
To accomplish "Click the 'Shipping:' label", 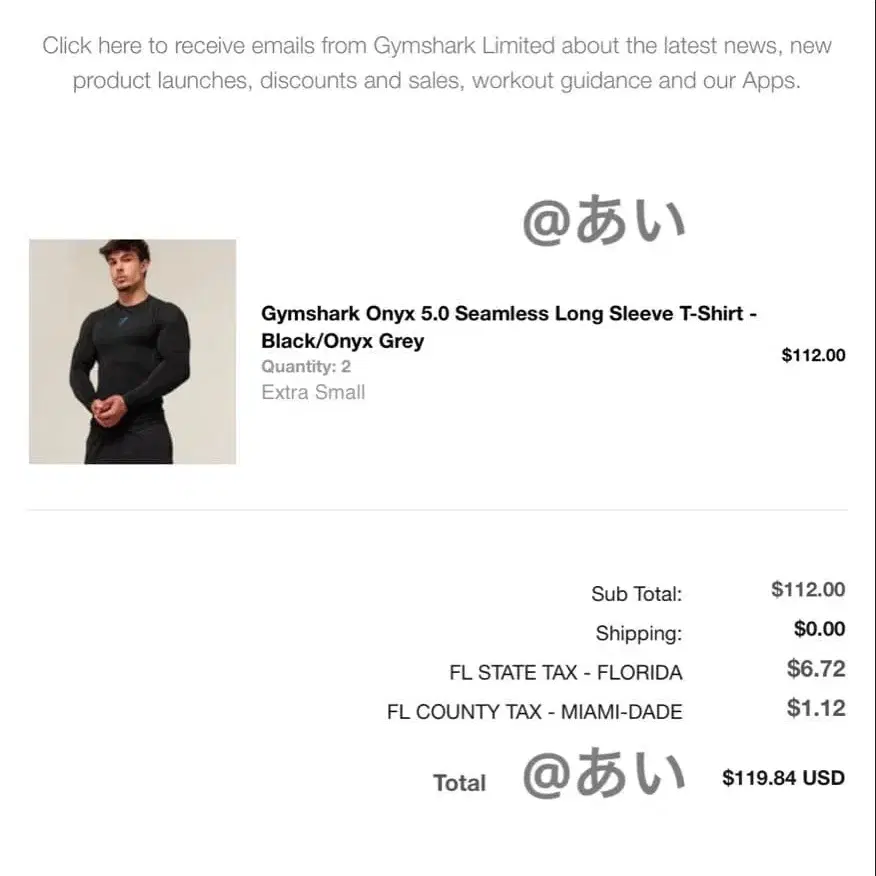I will (x=638, y=633).
